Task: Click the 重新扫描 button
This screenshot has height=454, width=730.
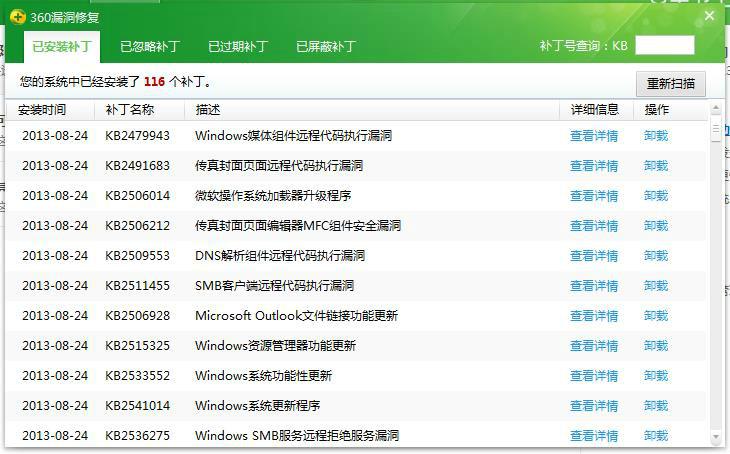Action: 671,84
